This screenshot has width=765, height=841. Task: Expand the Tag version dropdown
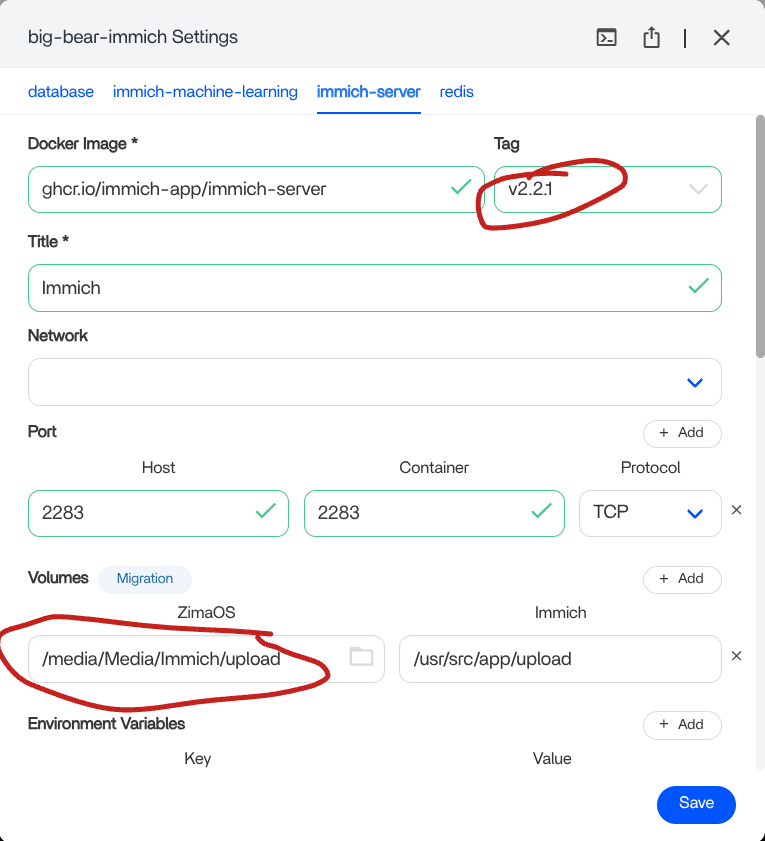tap(698, 189)
